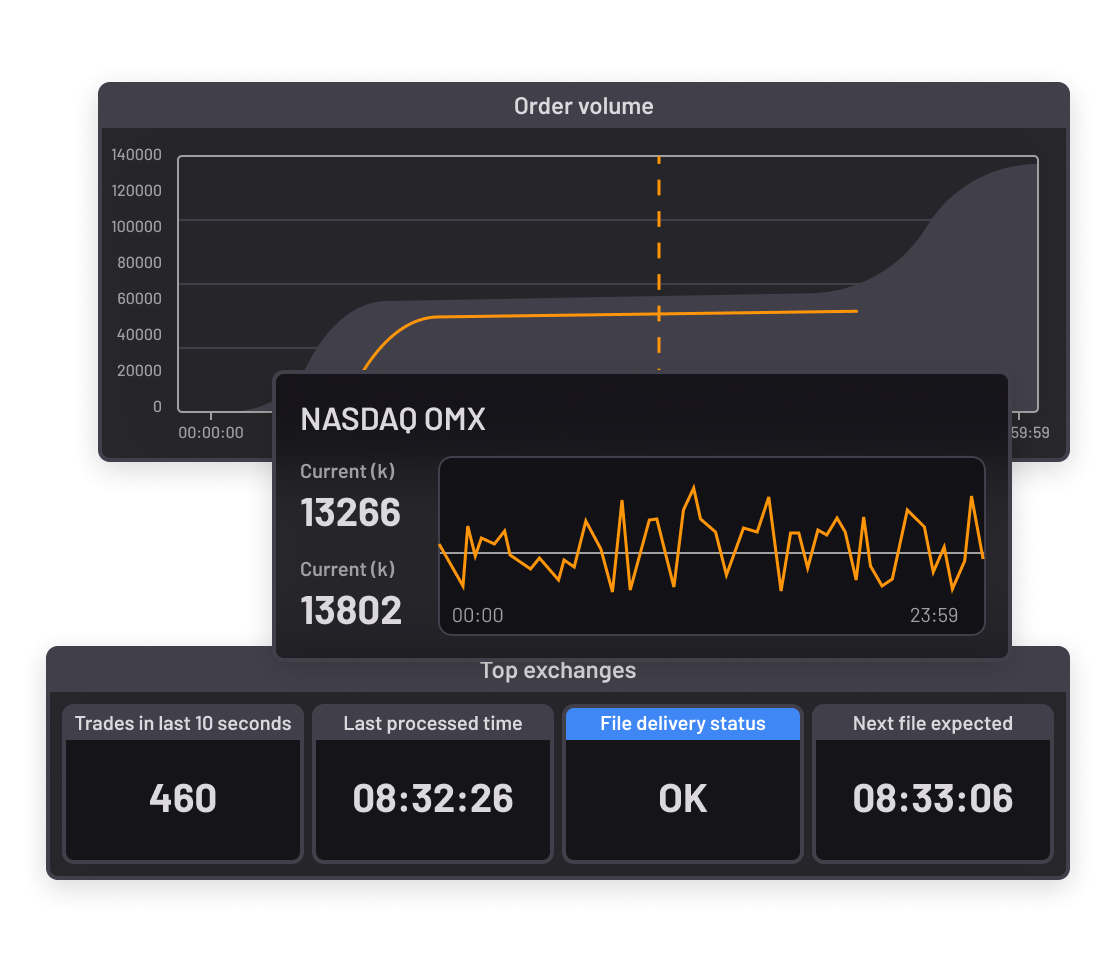Click the 00:00 sparkline start label
The height and width of the screenshot is (960, 1116).
pyautogui.click(x=478, y=615)
